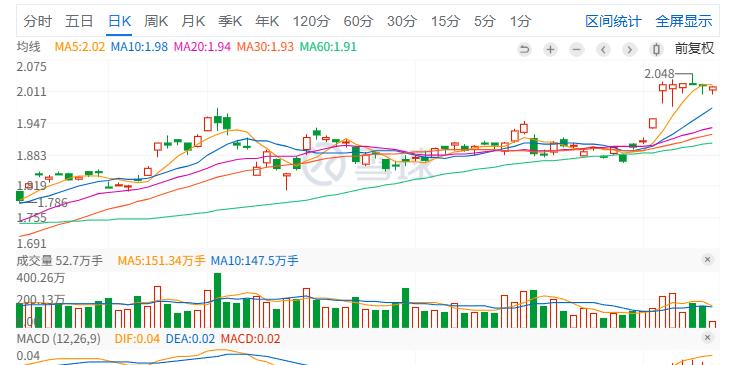739x365 pixels.
Task: Open the 五日 five-day chart tab
Action: coord(79,21)
